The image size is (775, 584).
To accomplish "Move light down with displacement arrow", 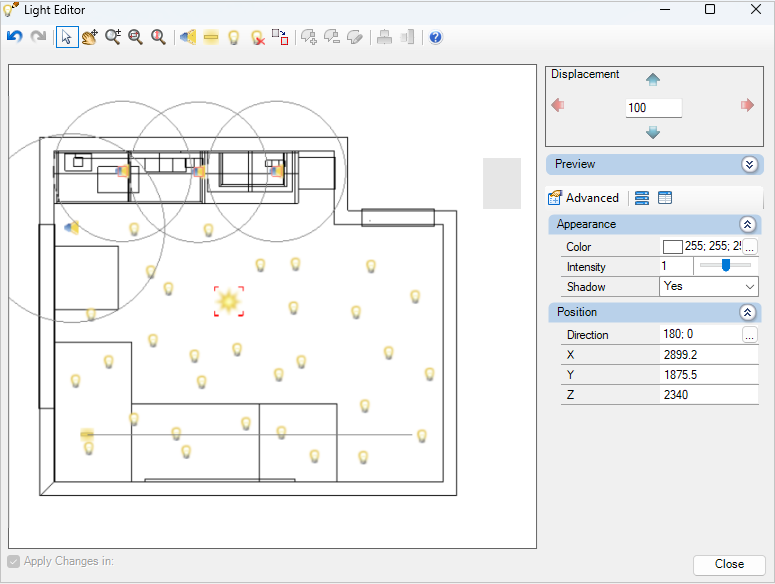I will [x=653, y=132].
